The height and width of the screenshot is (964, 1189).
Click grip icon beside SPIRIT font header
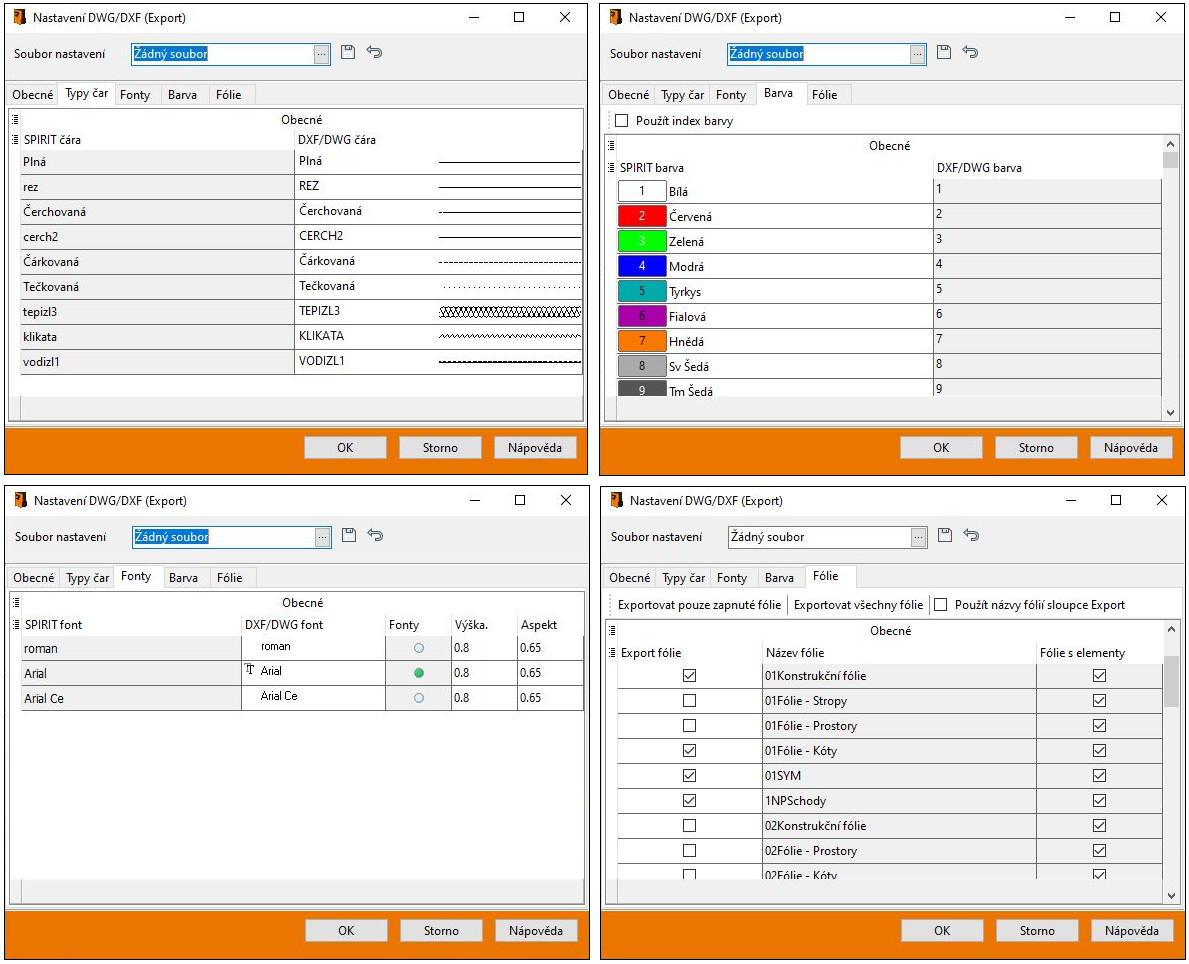15,625
